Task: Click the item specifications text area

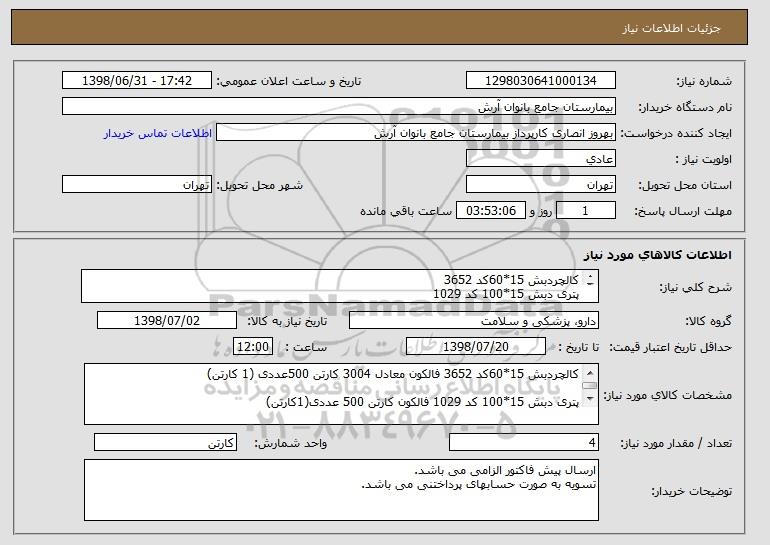Action: (x=341, y=394)
